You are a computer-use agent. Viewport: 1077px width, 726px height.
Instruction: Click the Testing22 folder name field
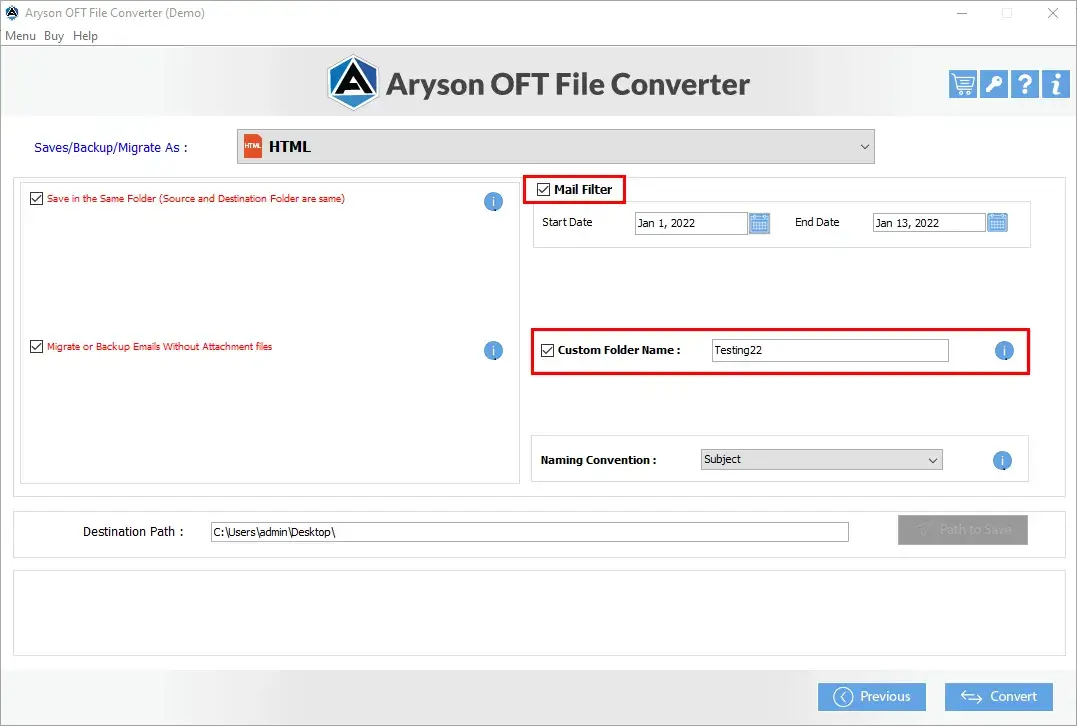point(830,350)
